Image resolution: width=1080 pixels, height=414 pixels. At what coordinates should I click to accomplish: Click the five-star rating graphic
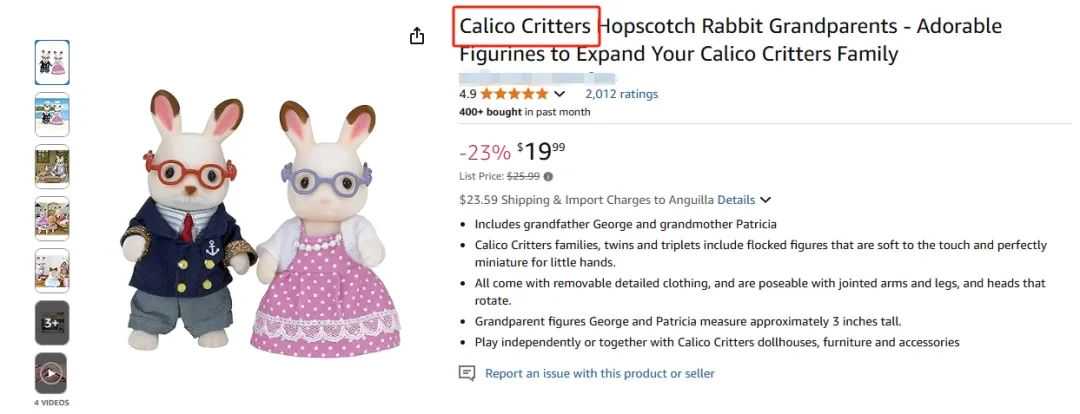[x=514, y=94]
